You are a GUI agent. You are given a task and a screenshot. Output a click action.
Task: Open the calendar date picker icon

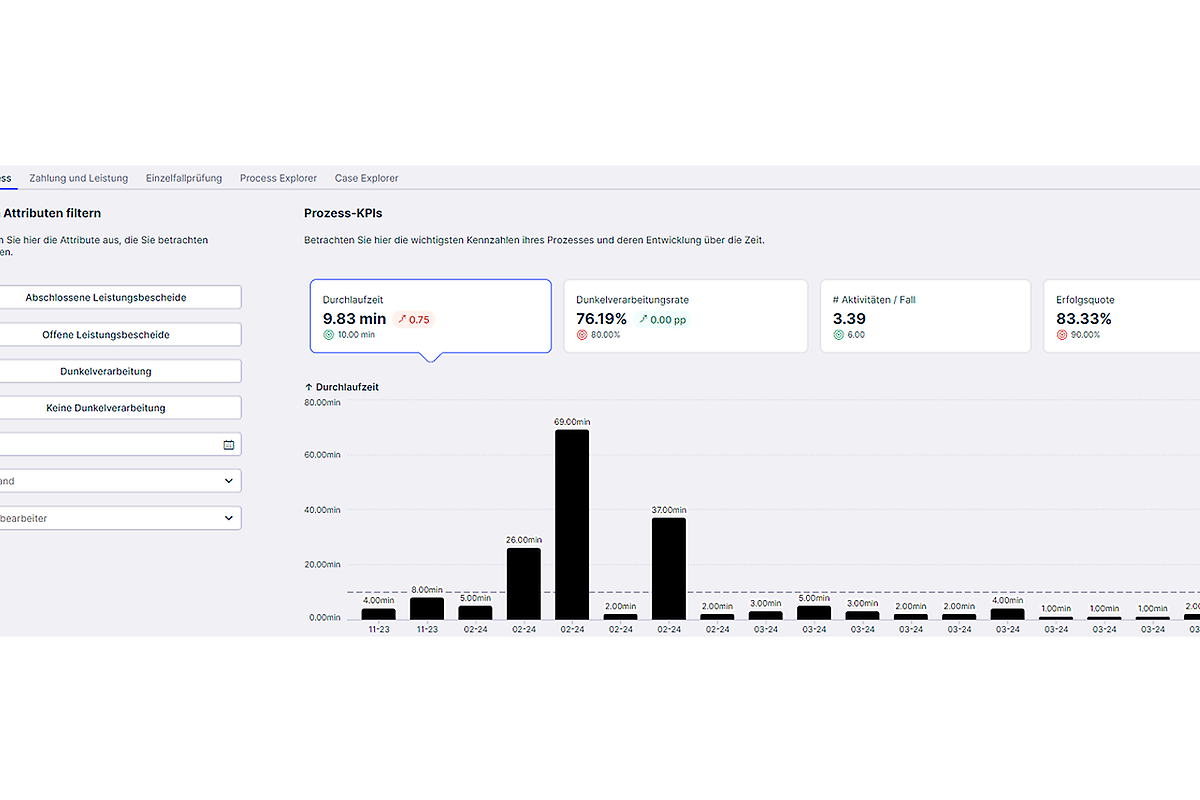point(228,445)
